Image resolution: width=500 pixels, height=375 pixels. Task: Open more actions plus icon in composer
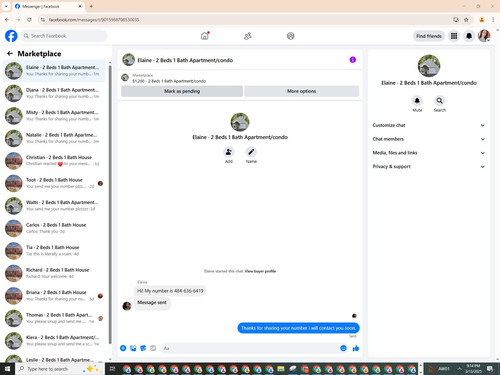[x=123, y=348]
